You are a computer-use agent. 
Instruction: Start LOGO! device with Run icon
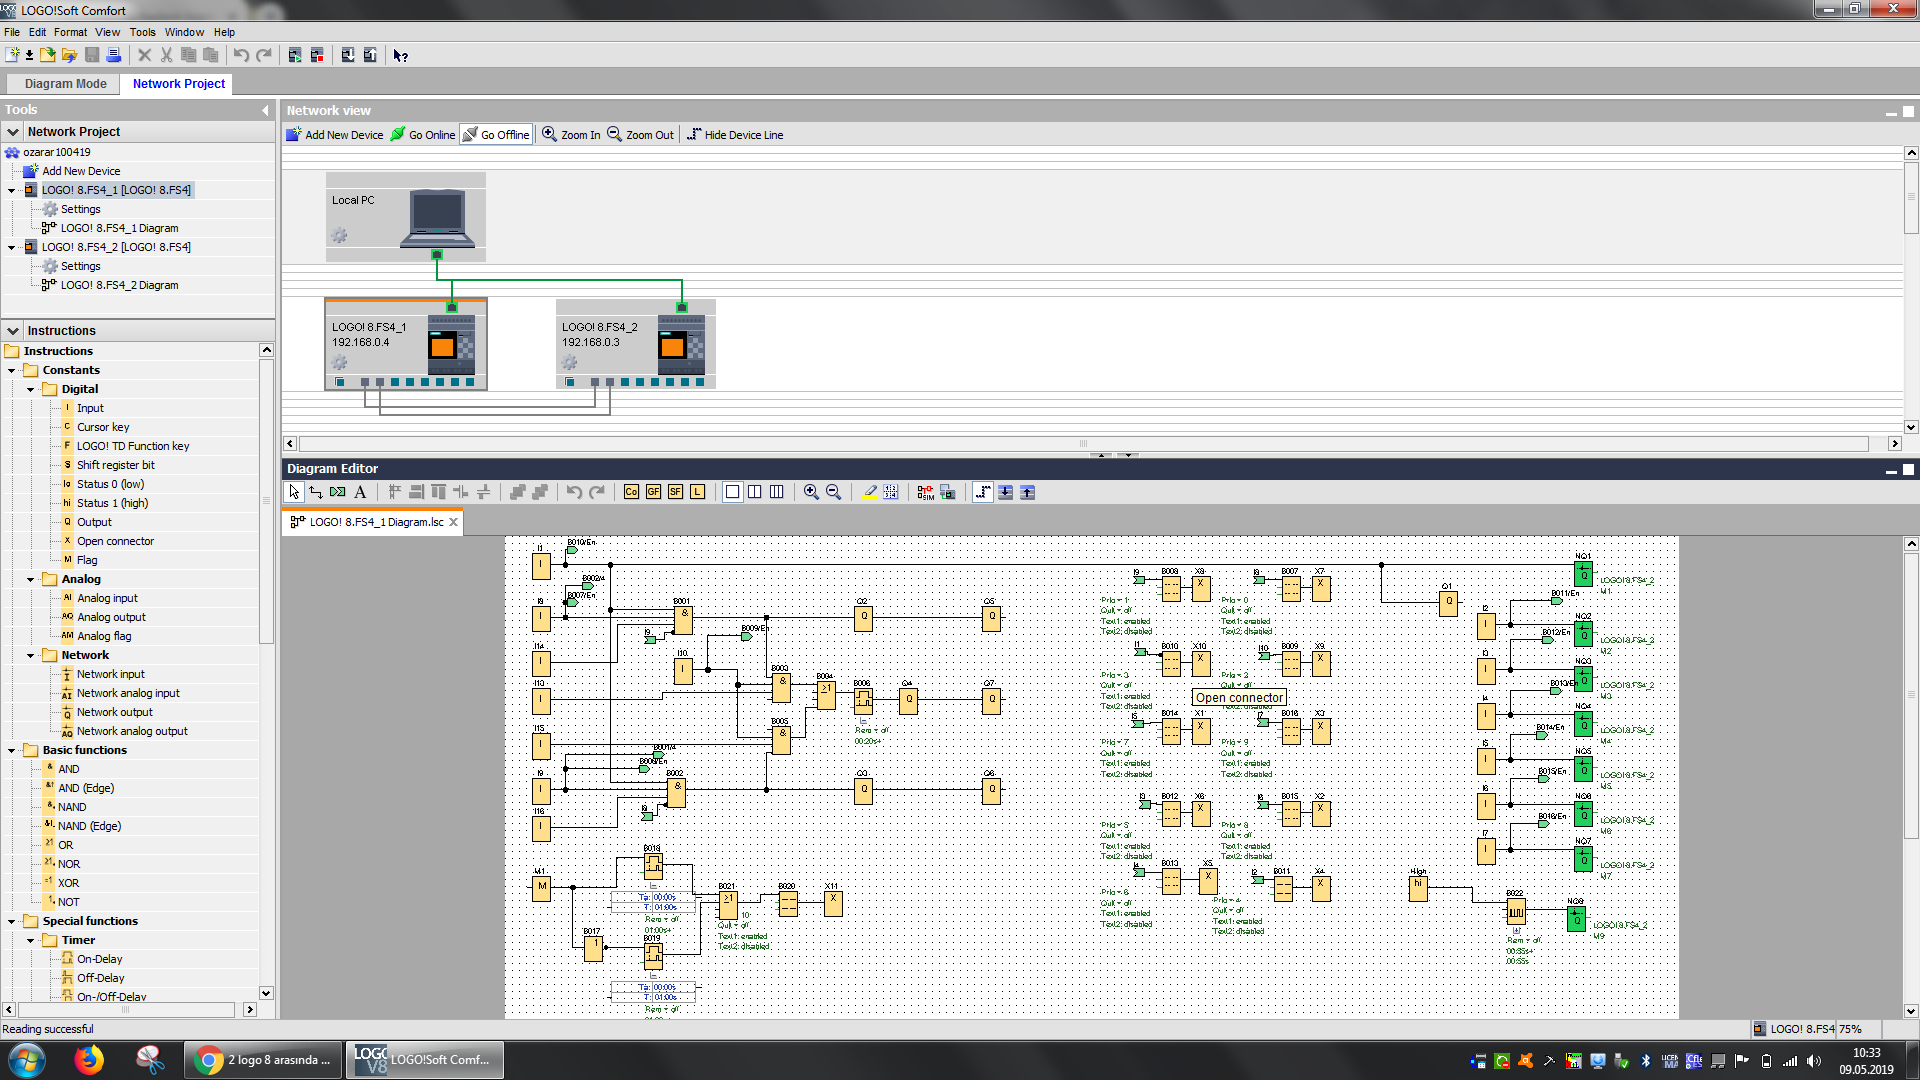point(295,55)
